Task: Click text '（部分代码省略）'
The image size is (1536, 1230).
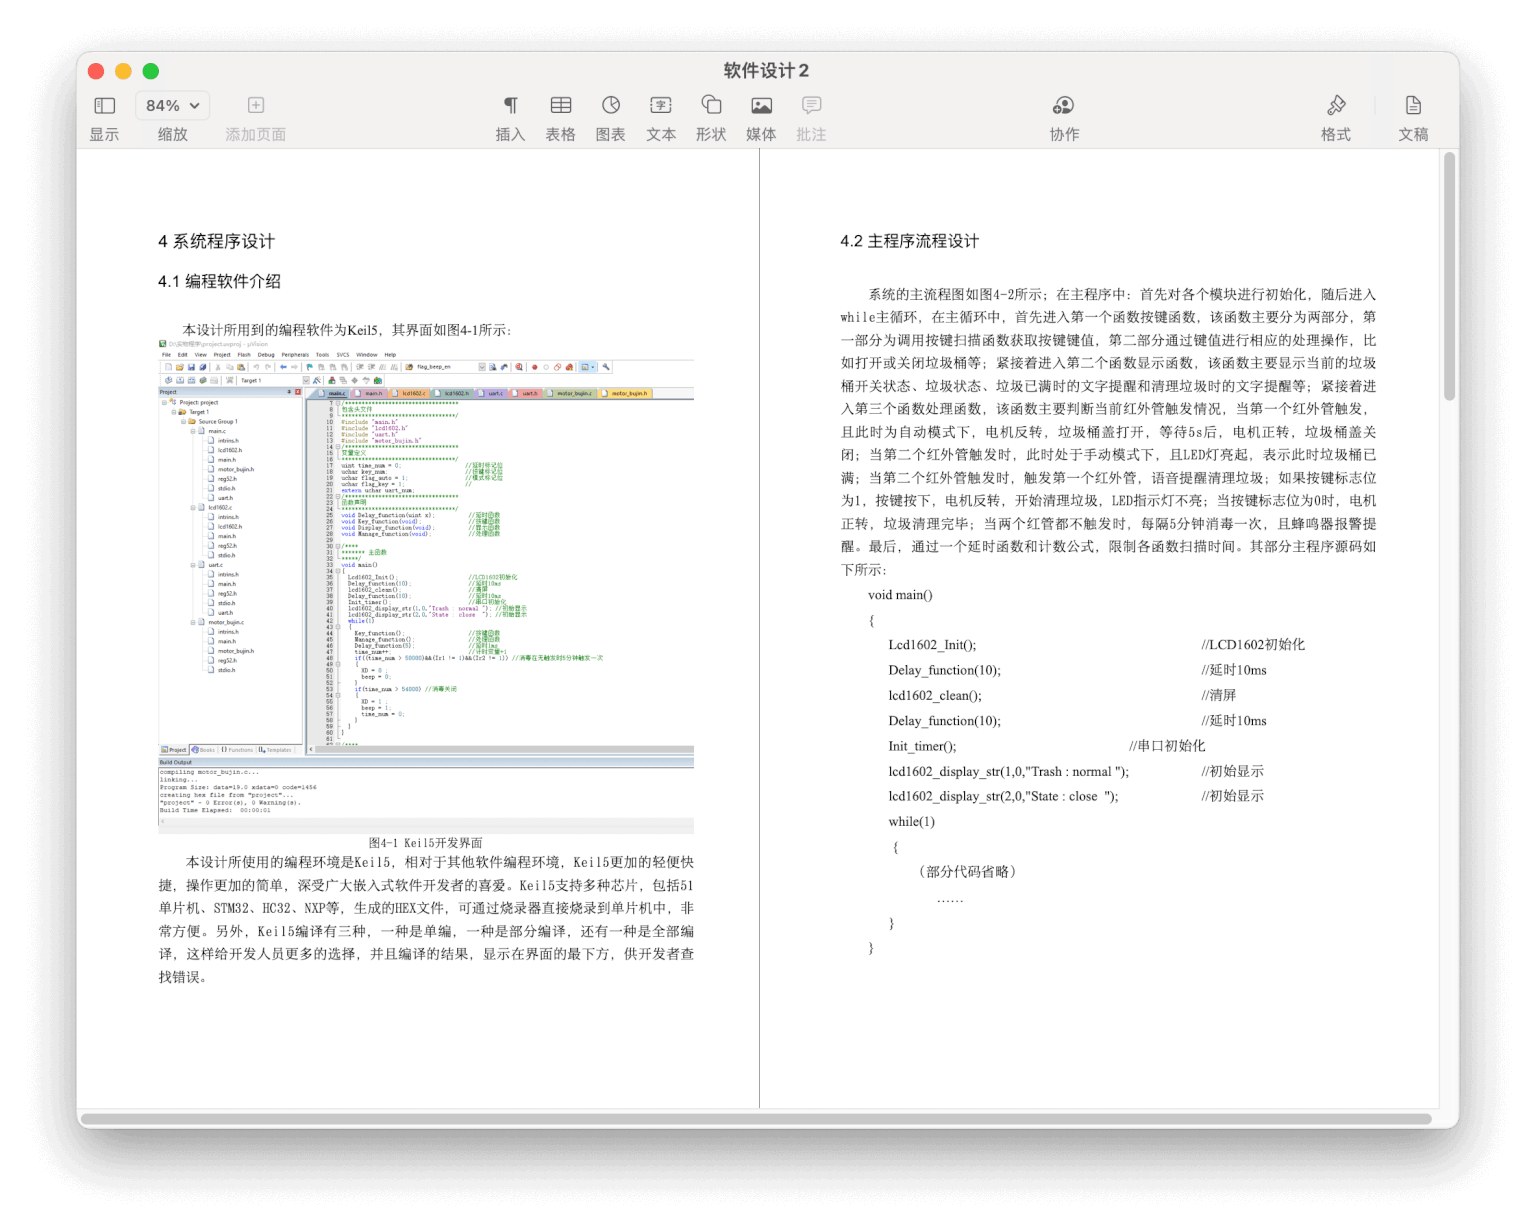Action: coord(968,872)
